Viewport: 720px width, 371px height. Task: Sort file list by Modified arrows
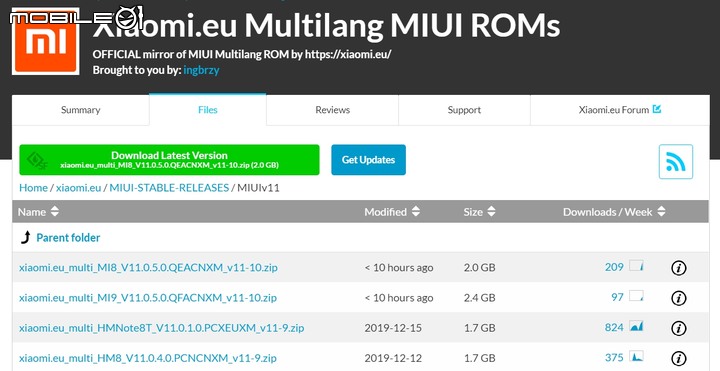[x=416, y=211]
